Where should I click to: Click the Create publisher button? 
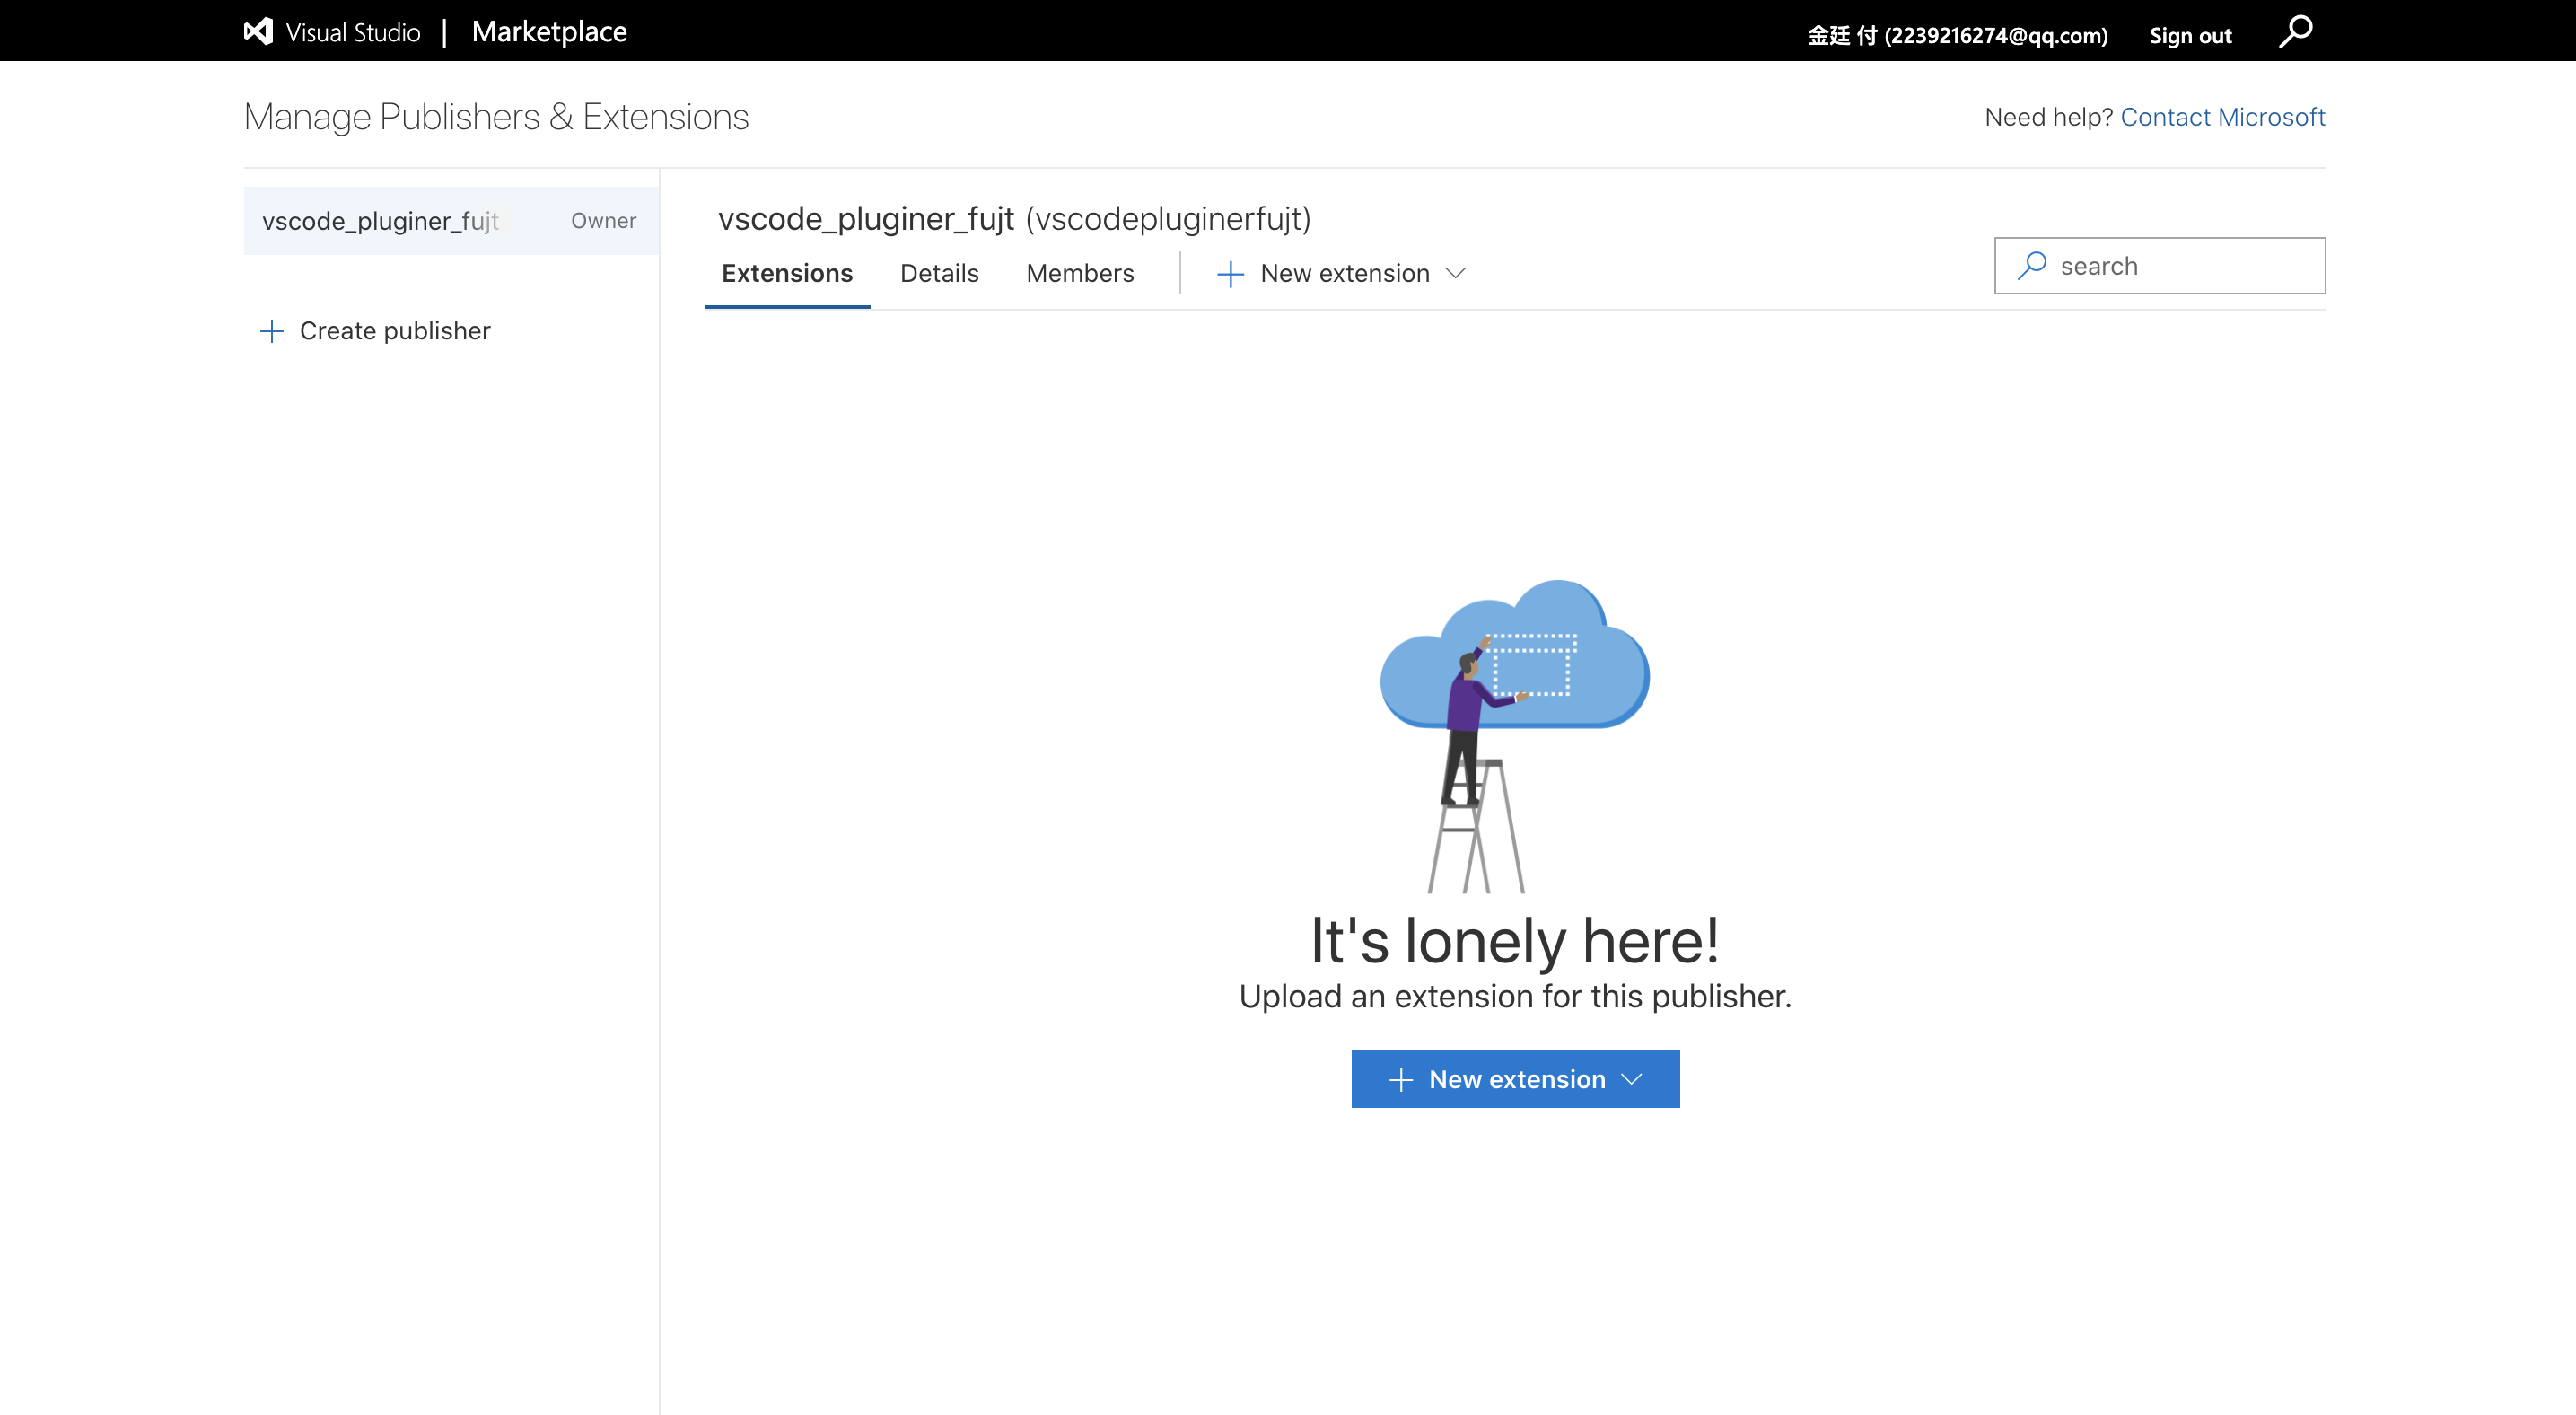(375, 330)
